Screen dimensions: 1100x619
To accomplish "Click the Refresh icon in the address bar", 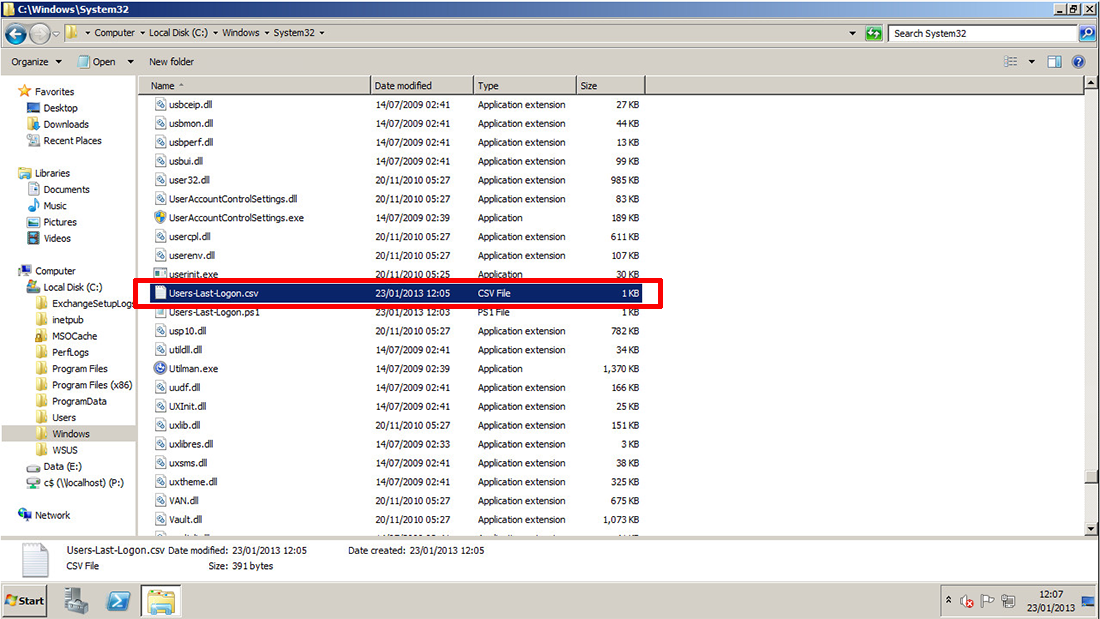I will coord(873,32).
